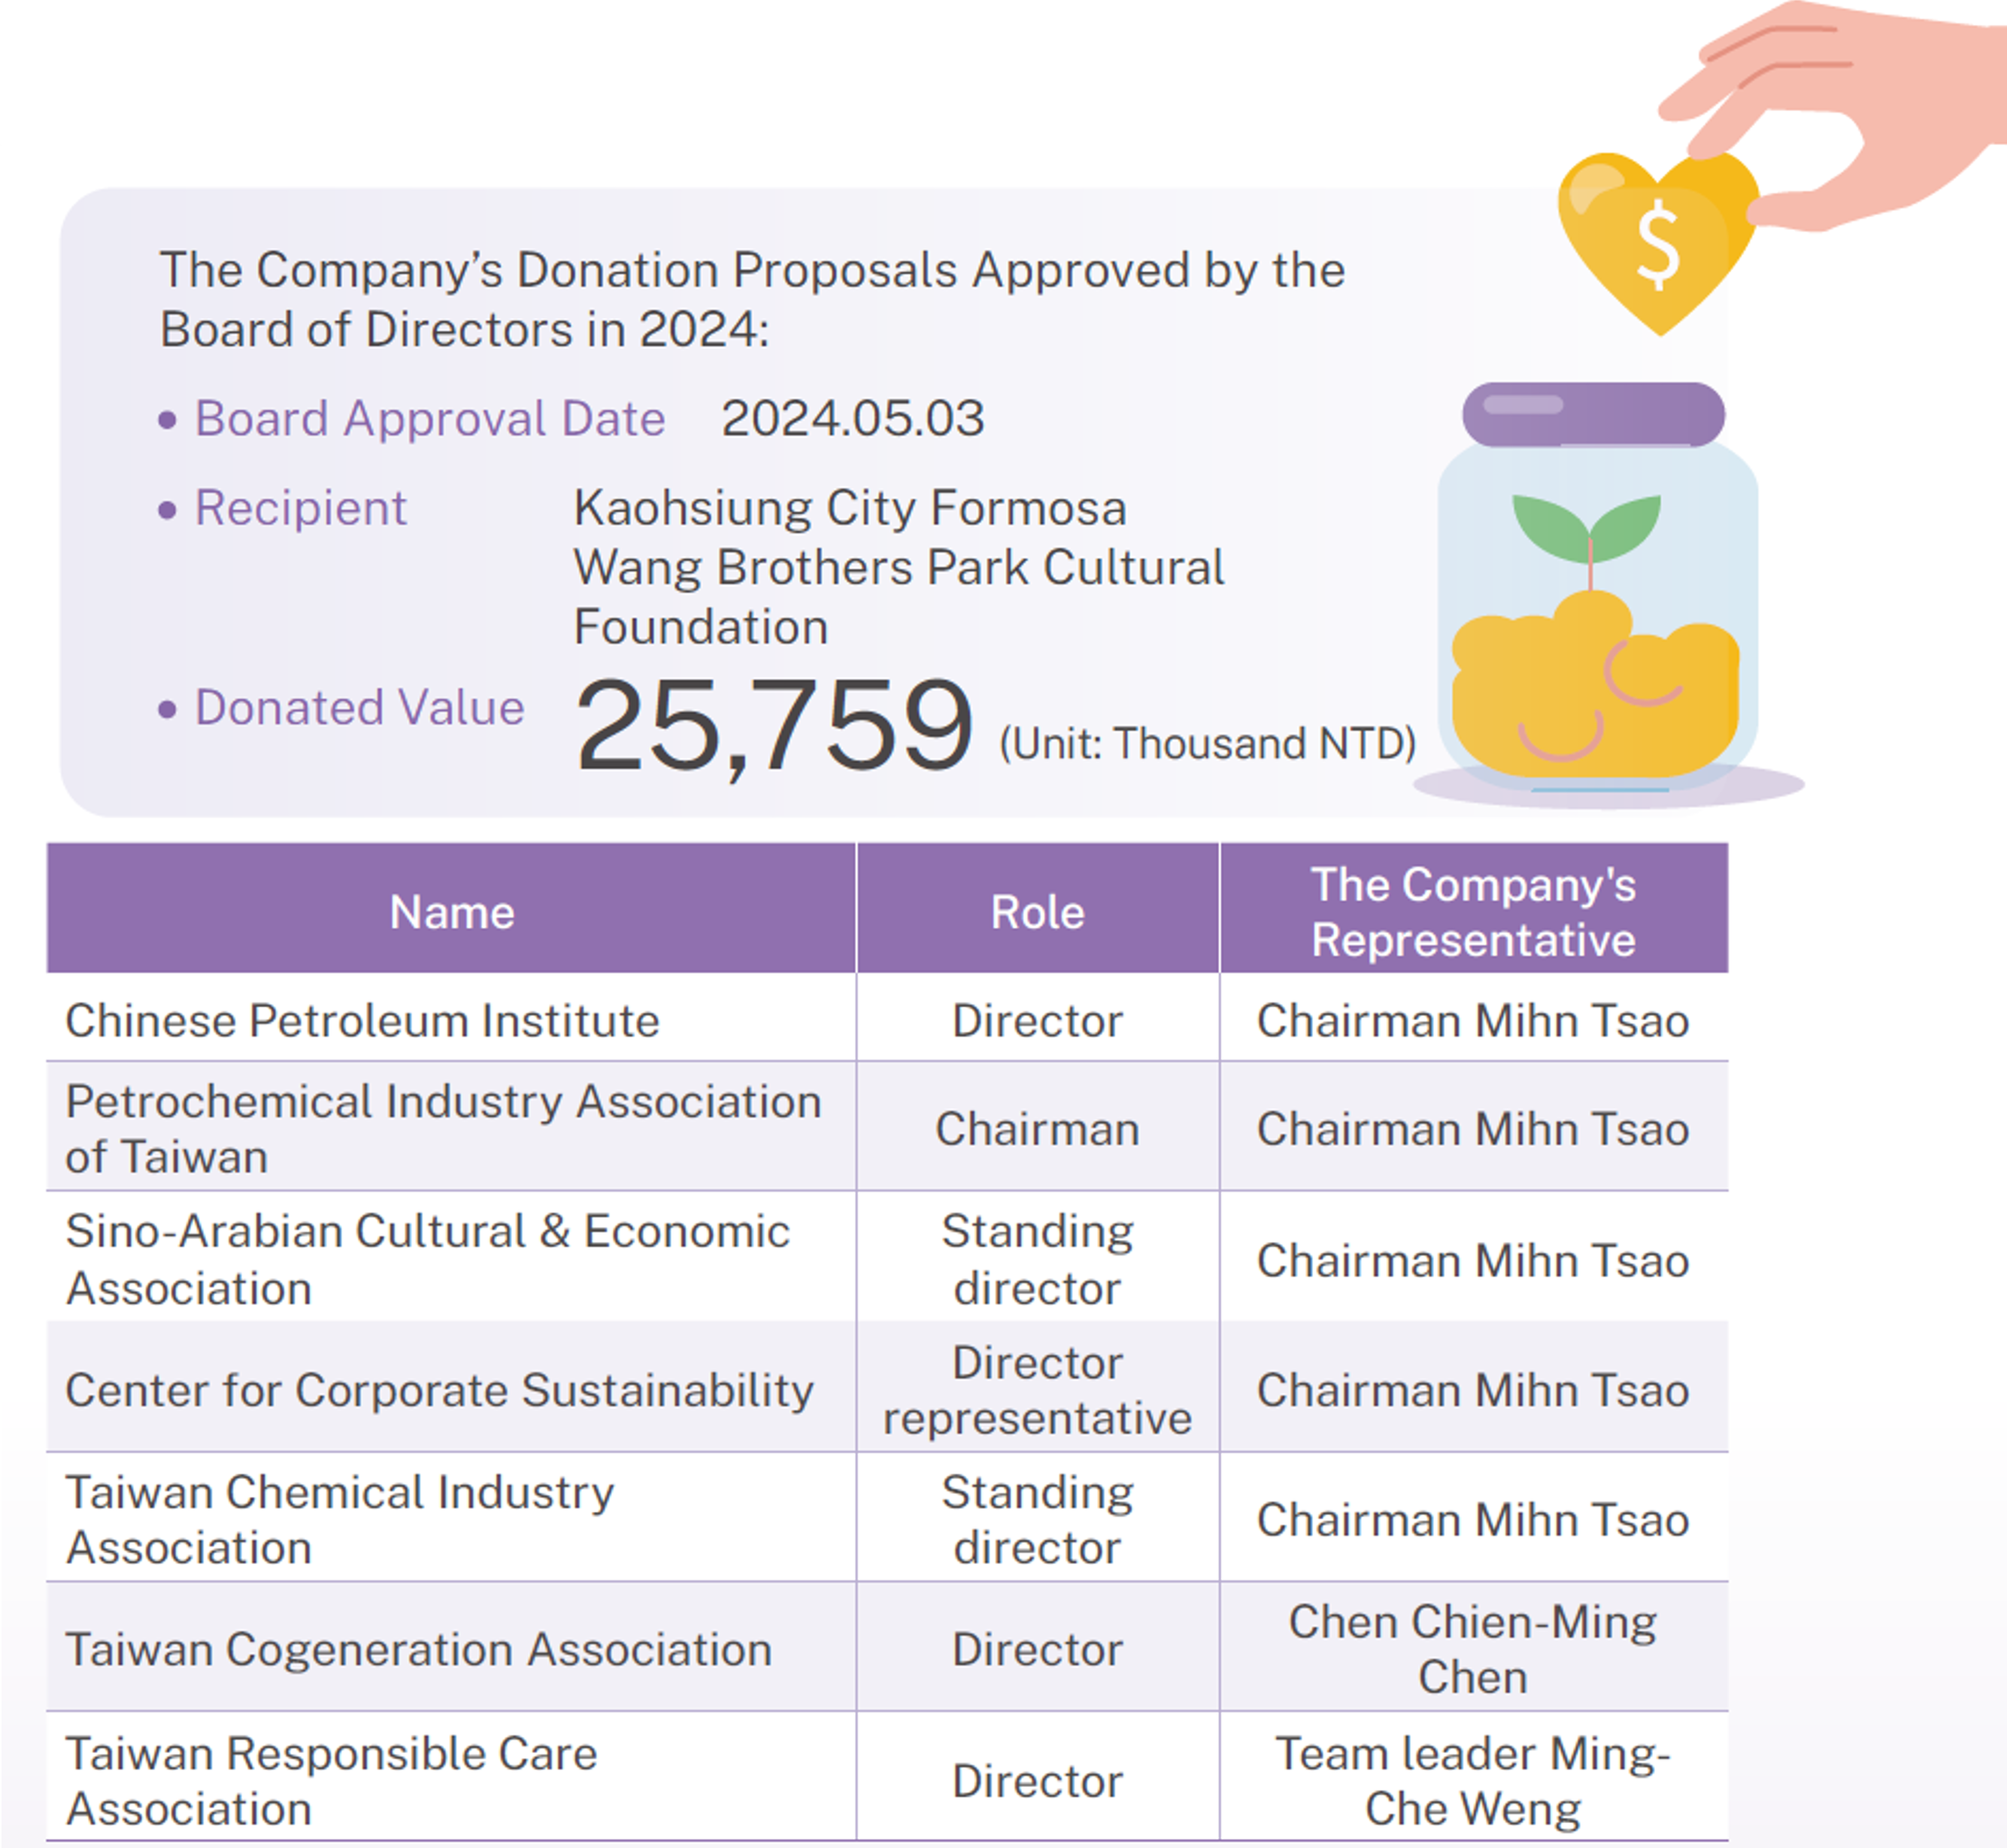Select the Chinese Petroleum Institute row
The image size is (2007, 1848).
click(362, 1021)
